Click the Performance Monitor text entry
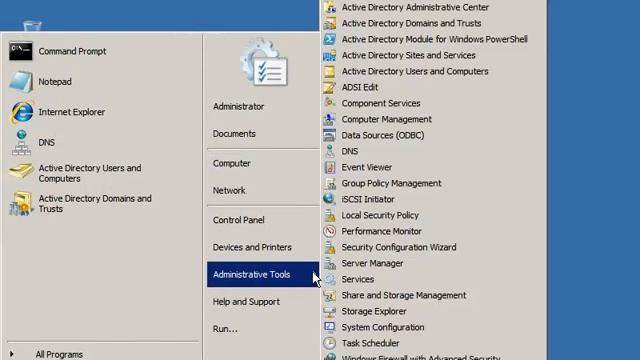 point(381,231)
